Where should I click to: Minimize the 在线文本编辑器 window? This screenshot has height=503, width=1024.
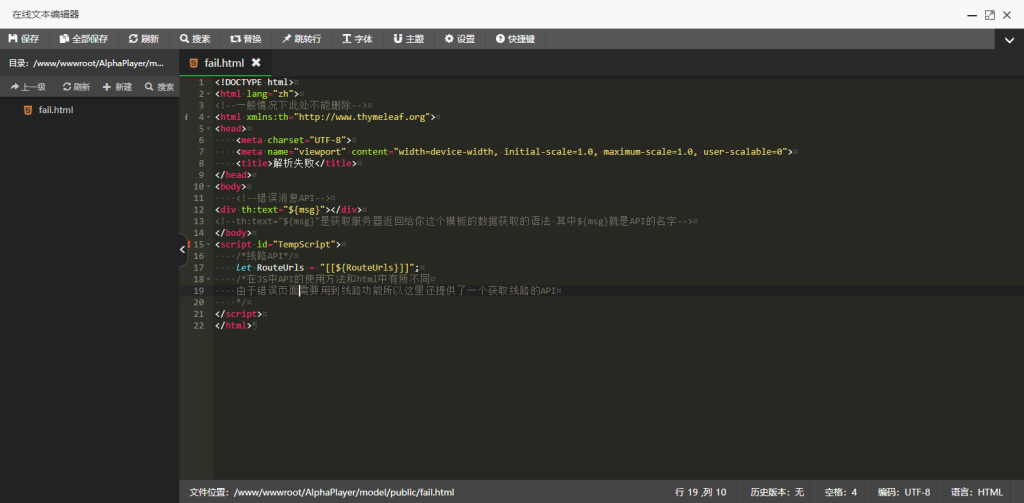(x=973, y=14)
